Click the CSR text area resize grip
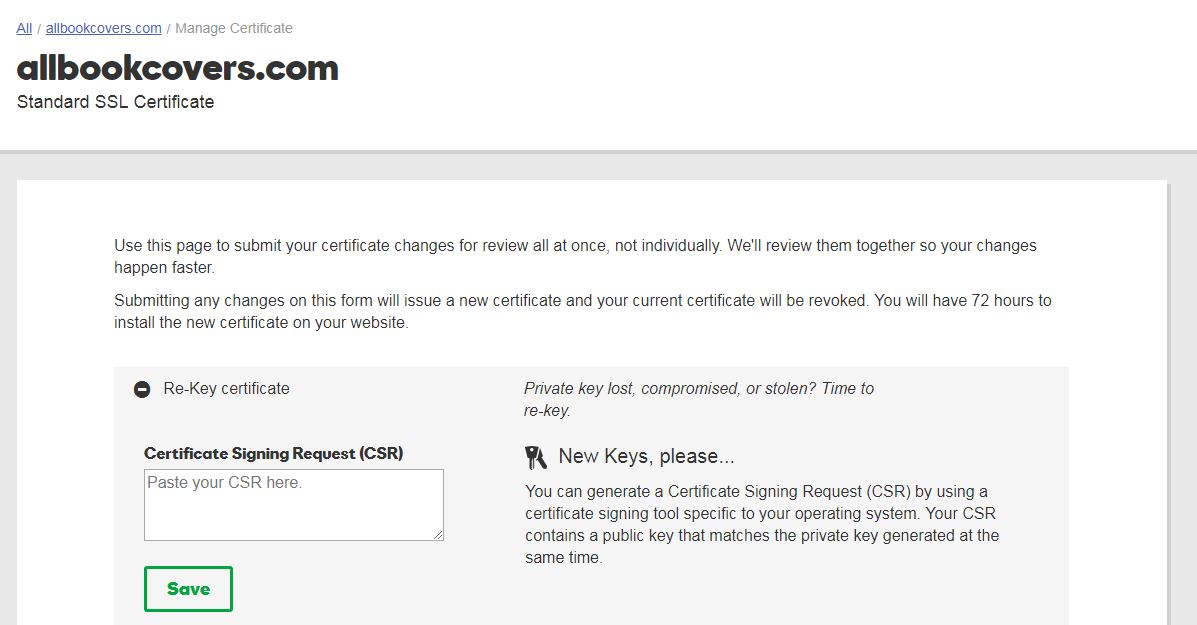The height and width of the screenshot is (625, 1197). click(x=438, y=535)
